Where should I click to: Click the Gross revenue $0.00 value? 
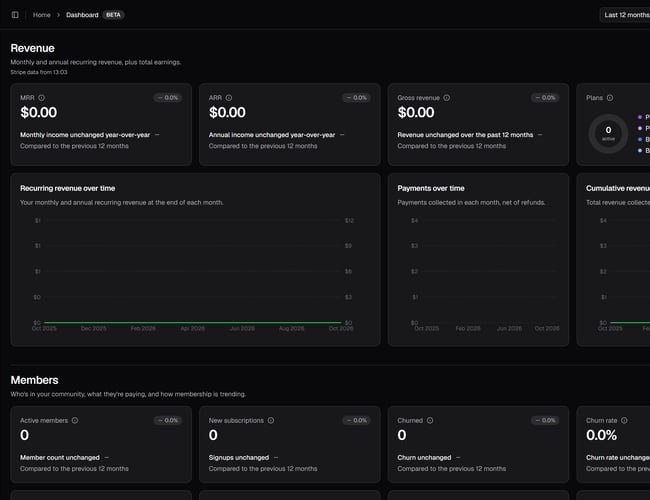[416, 112]
